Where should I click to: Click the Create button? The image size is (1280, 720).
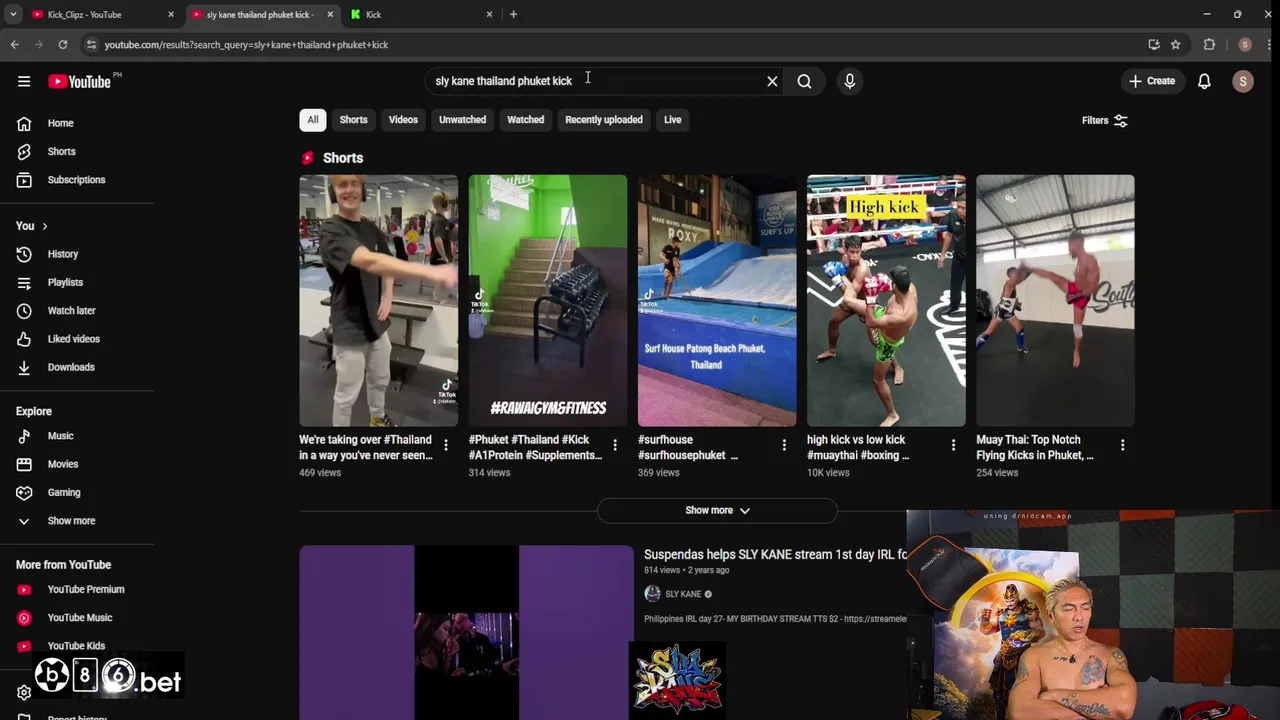tap(1152, 81)
